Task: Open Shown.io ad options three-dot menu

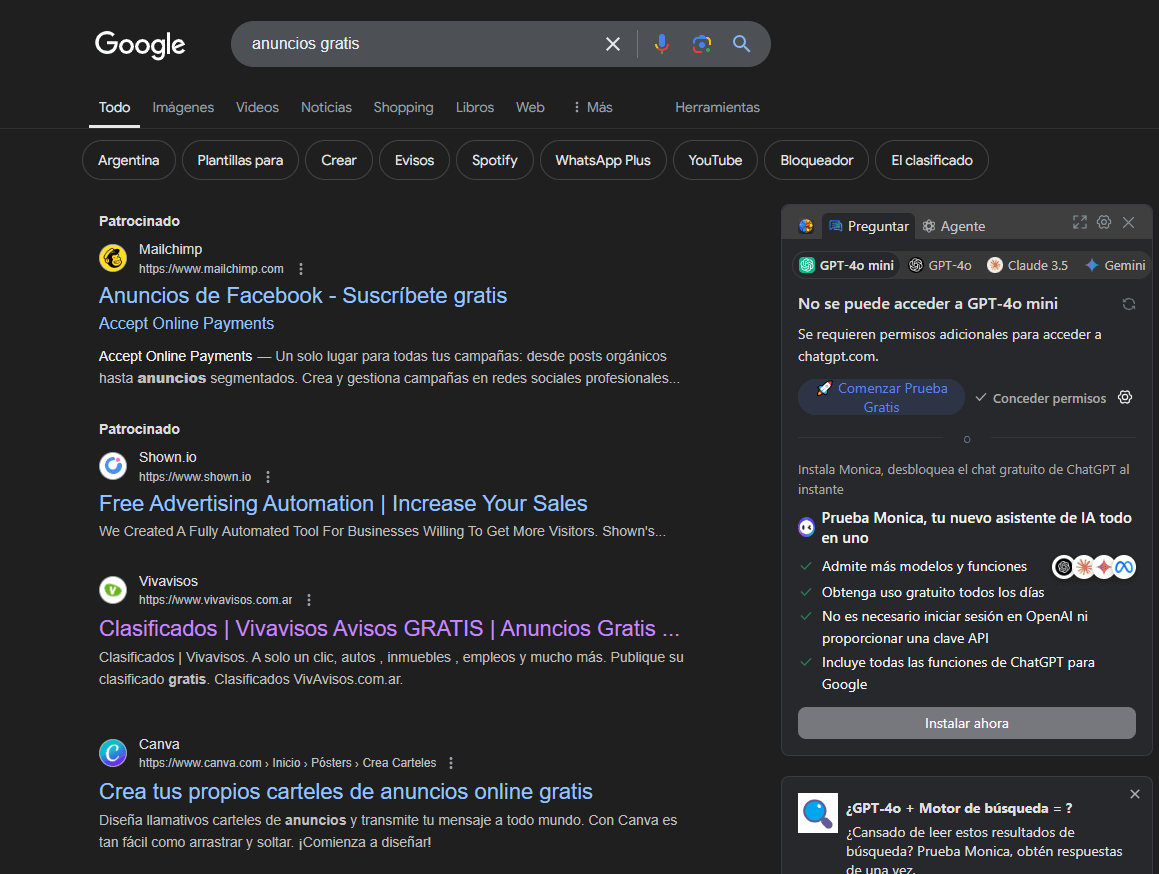Action: (x=268, y=477)
